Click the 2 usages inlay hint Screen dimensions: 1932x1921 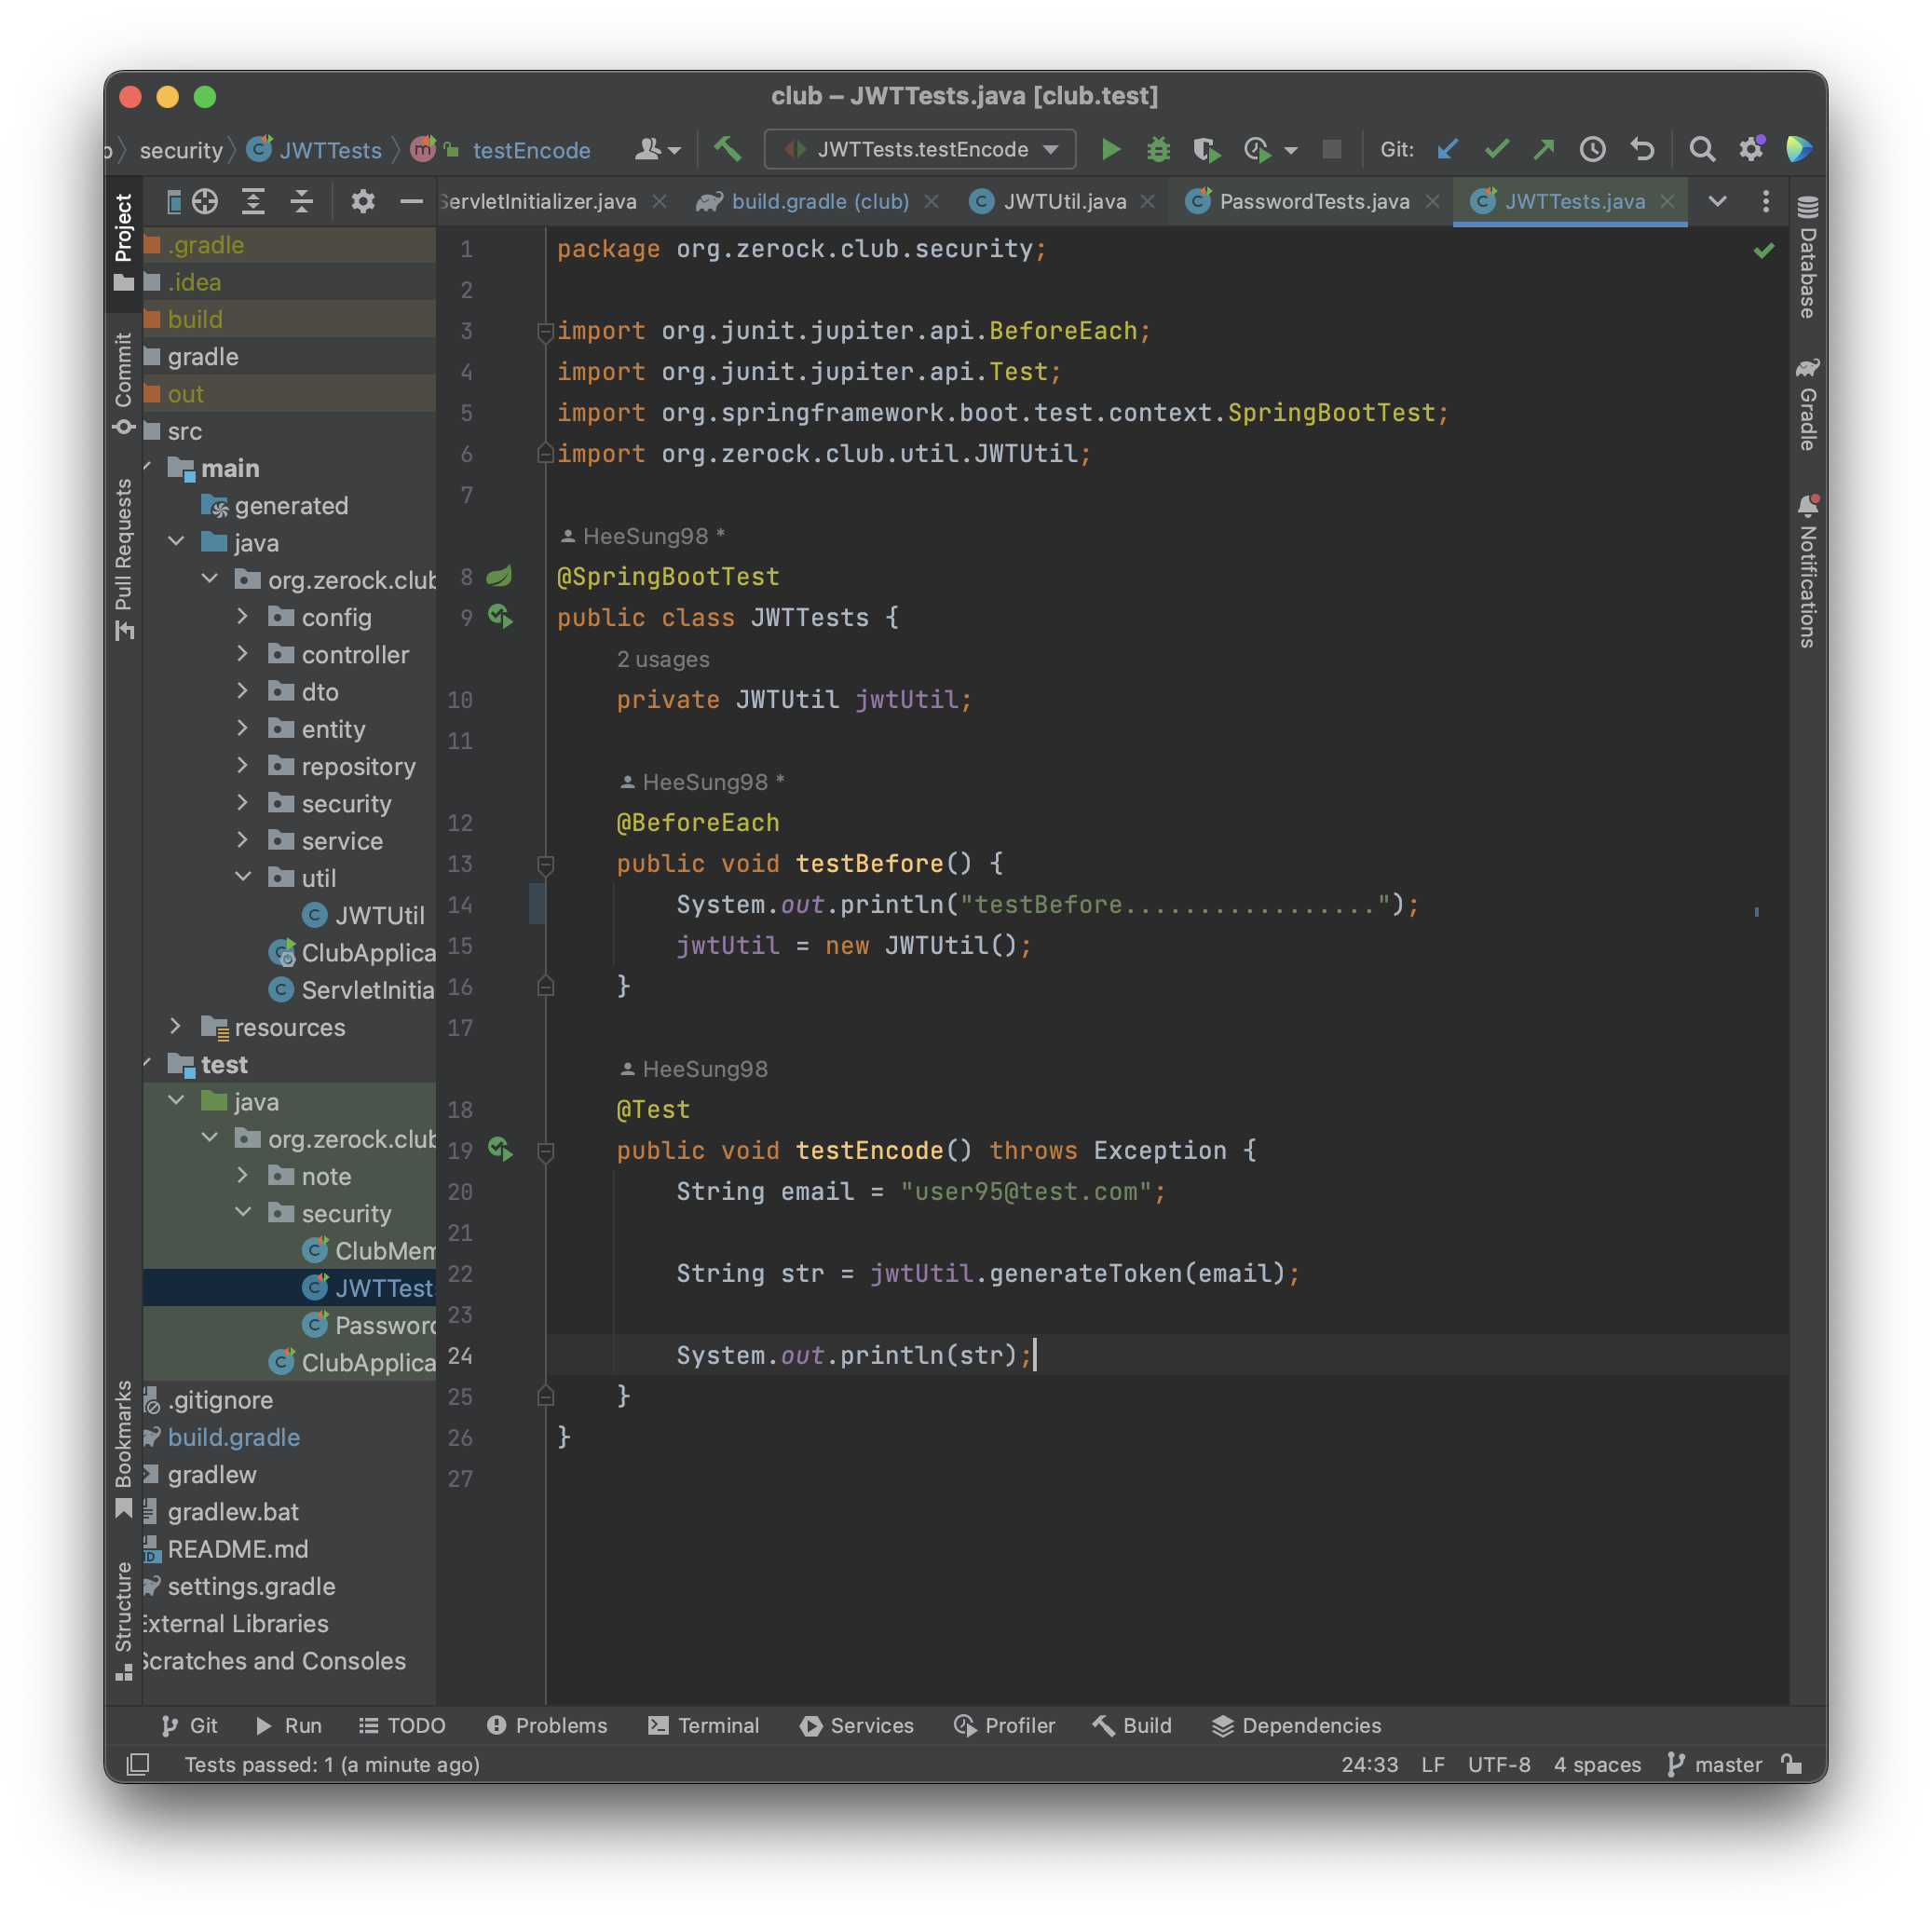click(x=663, y=659)
